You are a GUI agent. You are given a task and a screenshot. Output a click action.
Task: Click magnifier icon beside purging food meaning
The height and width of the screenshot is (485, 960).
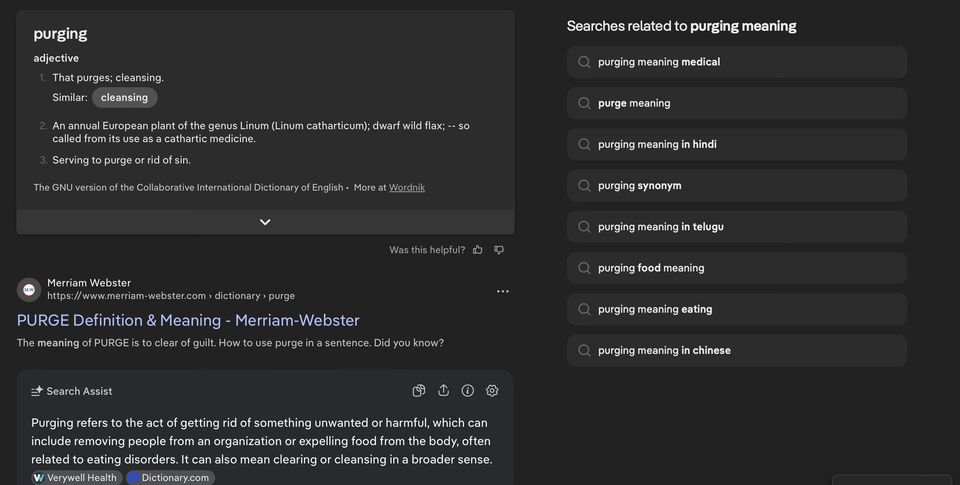584,268
